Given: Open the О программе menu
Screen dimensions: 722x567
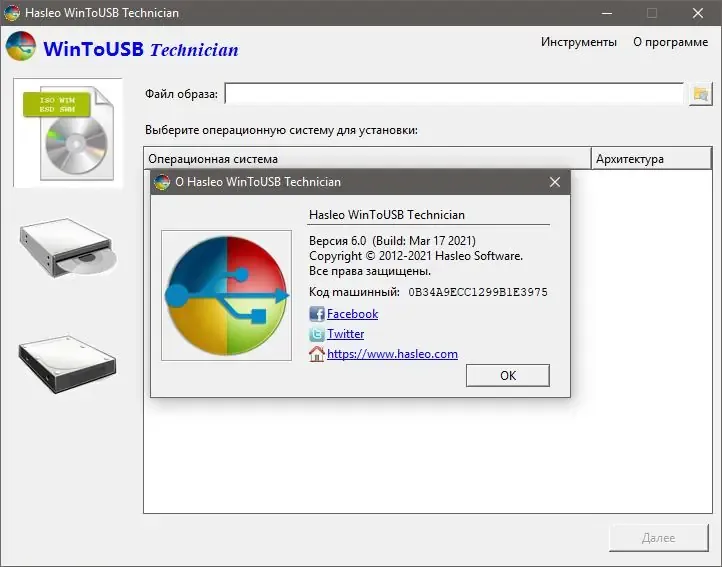Looking at the screenshot, I should tap(670, 42).
